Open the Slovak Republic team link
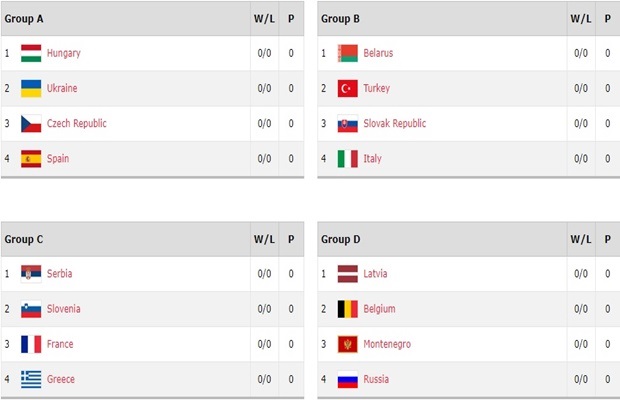The image size is (620, 400). pos(395,123)
